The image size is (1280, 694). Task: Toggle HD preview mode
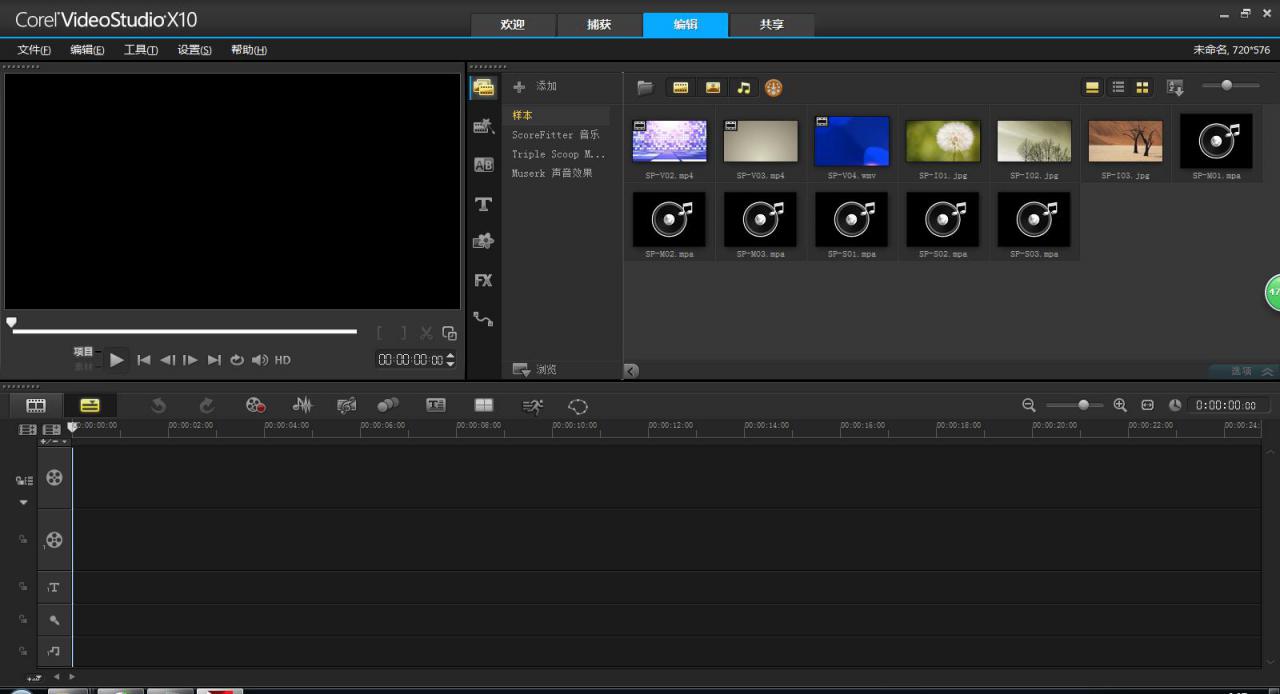(x=283, y=360)
